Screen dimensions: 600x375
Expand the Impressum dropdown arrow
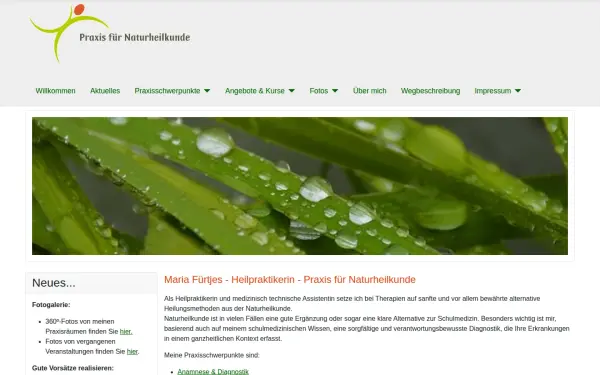pos(518,91)
